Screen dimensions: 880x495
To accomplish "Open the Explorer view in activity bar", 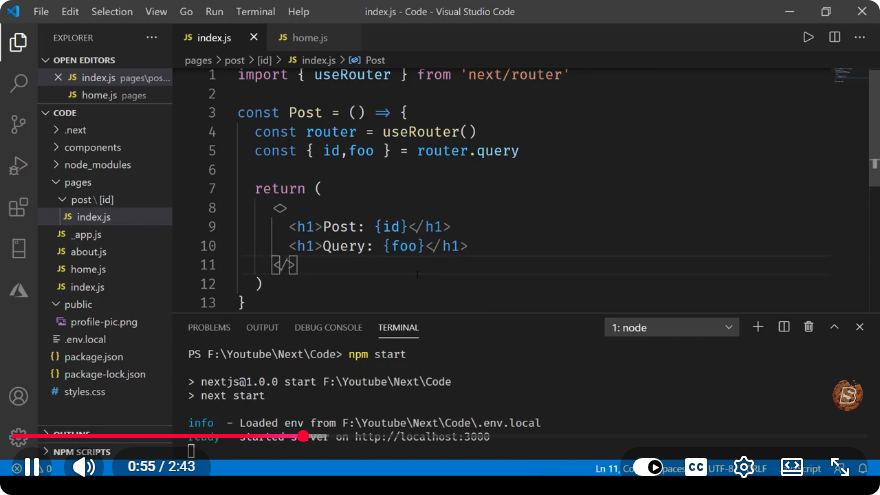I will click(18, 42).
